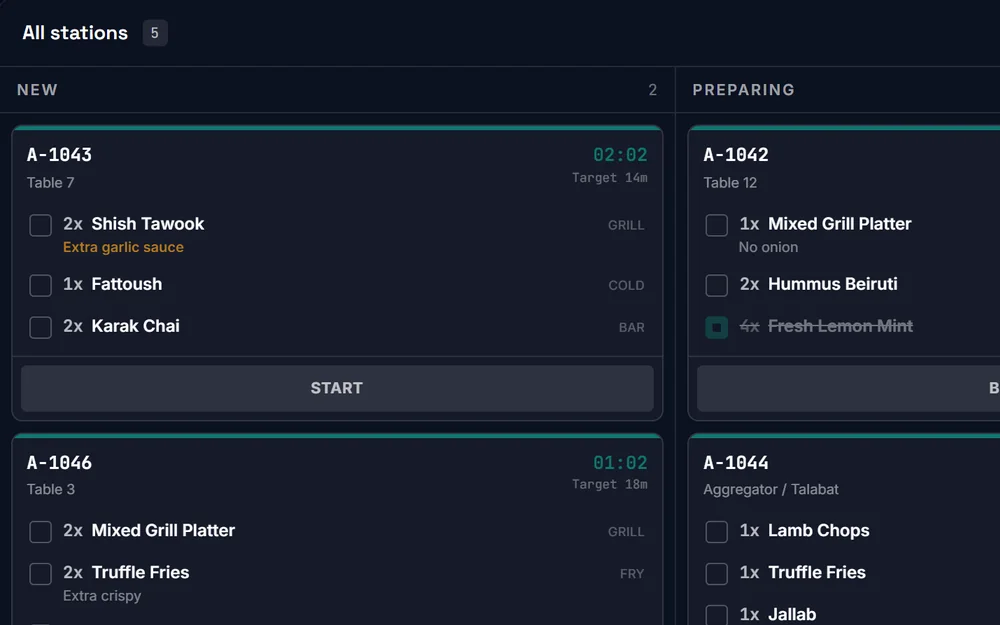Screen dimensions: 1000x625
Task: Click the Hummus Beiruti item name
Action: (833, 284)
